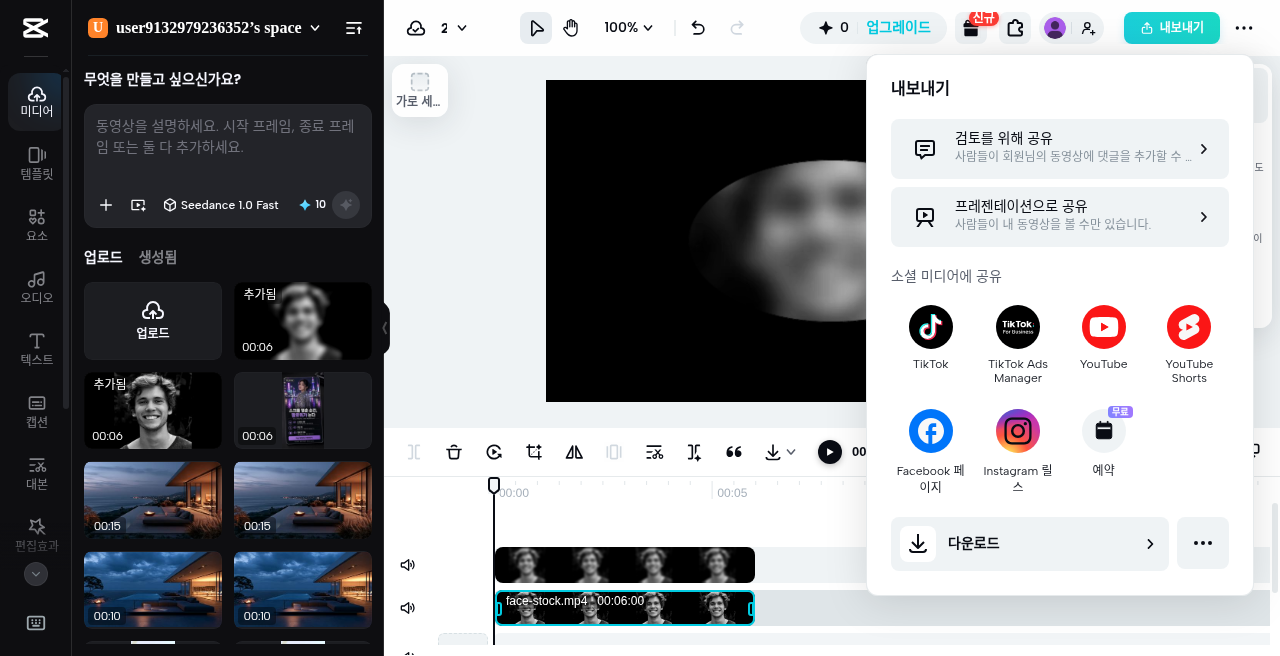Undo the last edit
Viewport: 1280px width, 656px height.
(x=698, y=28)
